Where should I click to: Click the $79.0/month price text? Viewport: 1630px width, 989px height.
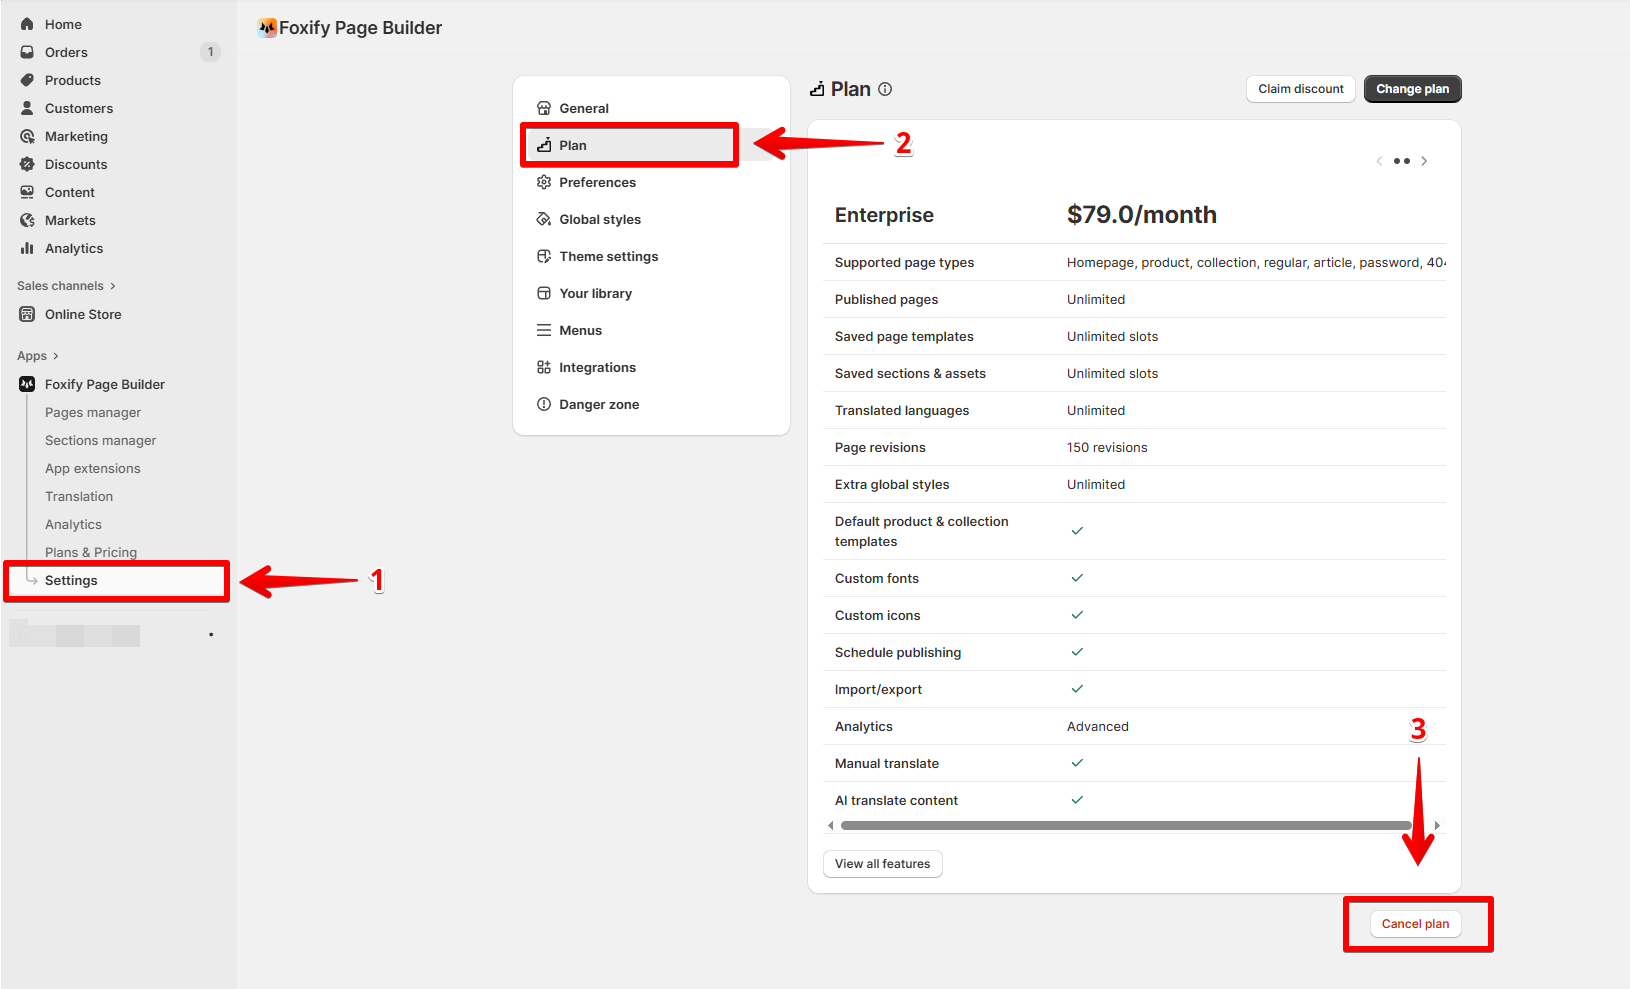(x=1142, y=215)
